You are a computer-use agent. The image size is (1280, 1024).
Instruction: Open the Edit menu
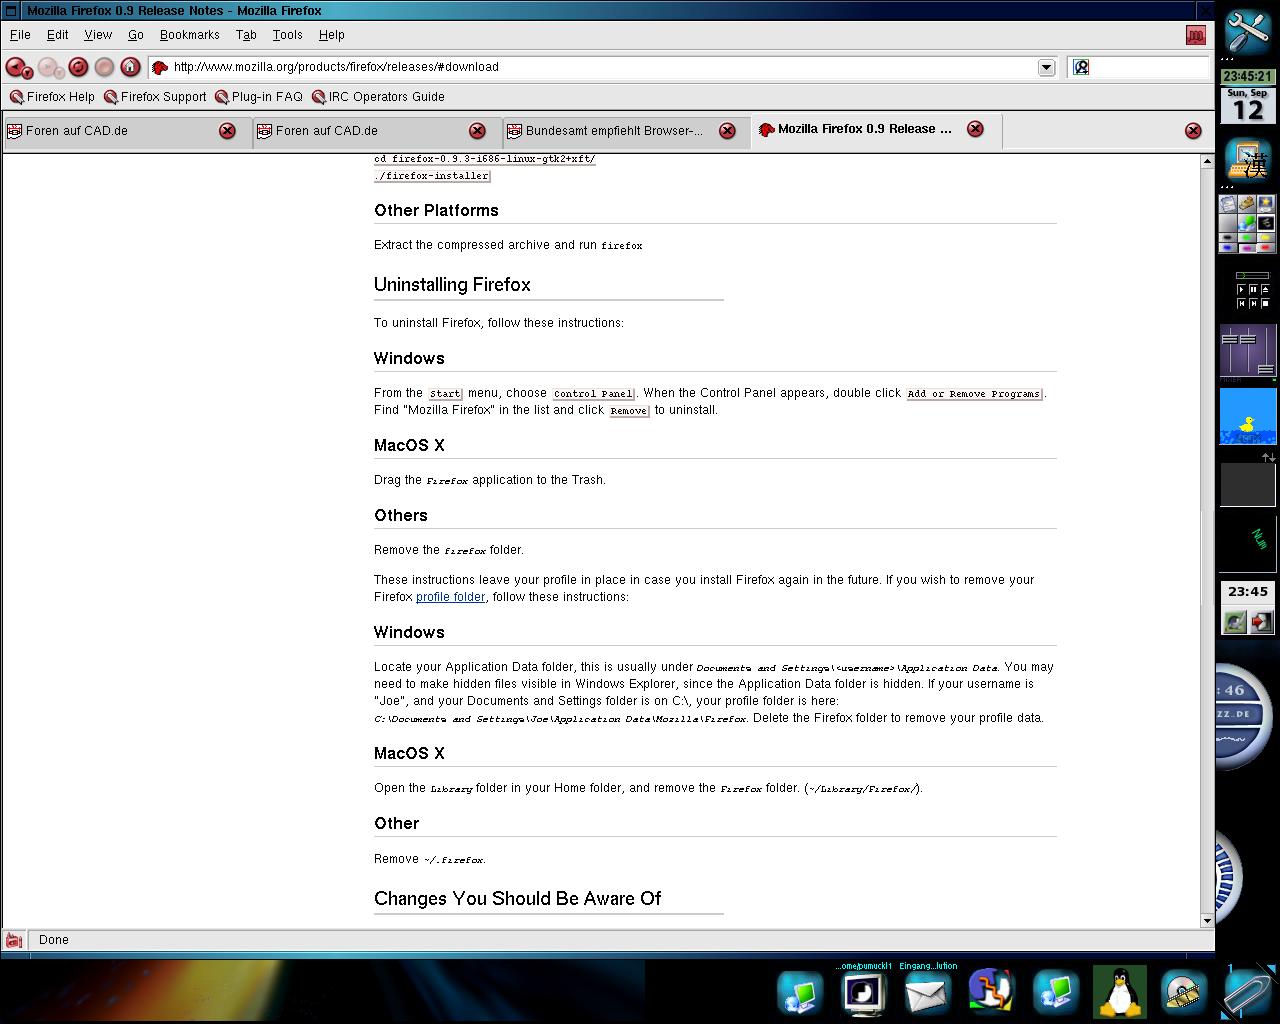pyautogui.click(x=57, y=35)
